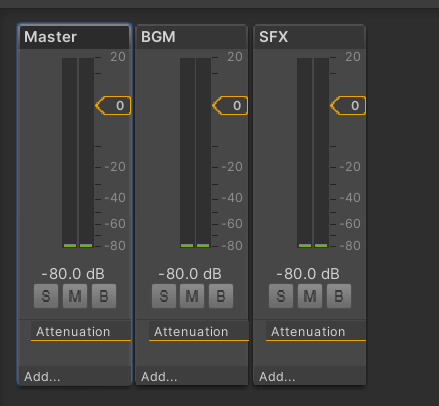Image resolution: width=439 pixels, height=406 pixels.
Task: Click the BGM volume fader handle
Action: point(230,106)
